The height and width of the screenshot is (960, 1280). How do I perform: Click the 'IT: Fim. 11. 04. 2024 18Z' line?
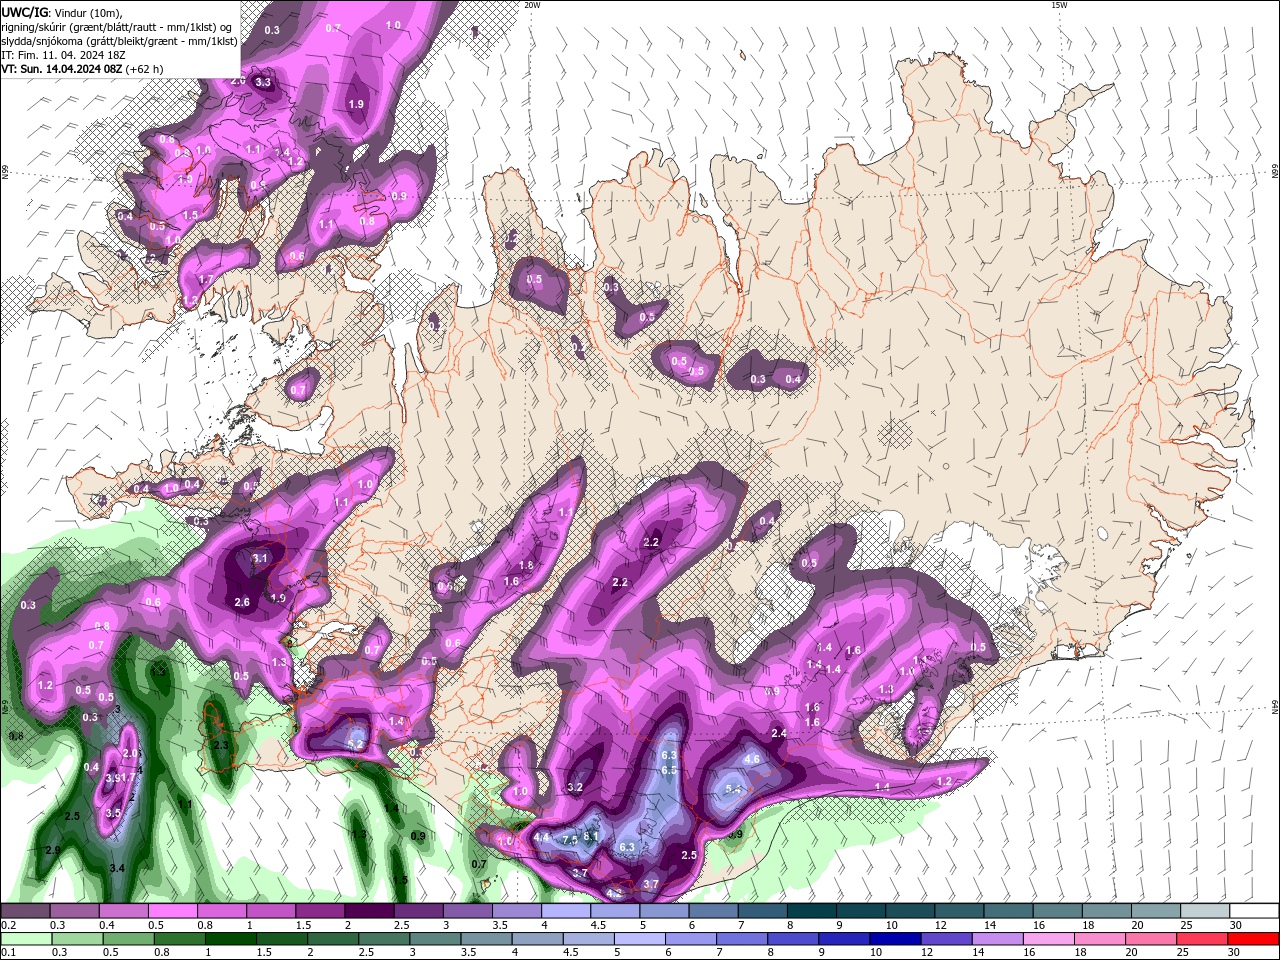pyautogui.click(x=62, y=55)
